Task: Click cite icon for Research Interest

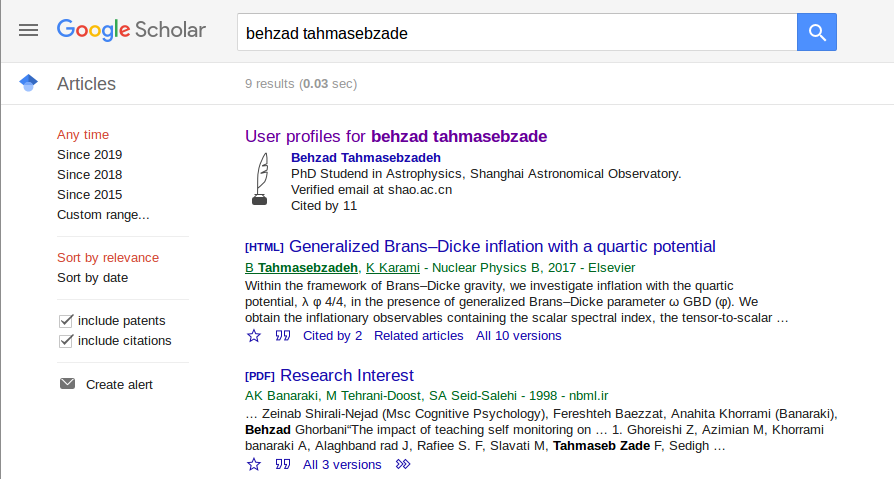Action: click(283, 465)
